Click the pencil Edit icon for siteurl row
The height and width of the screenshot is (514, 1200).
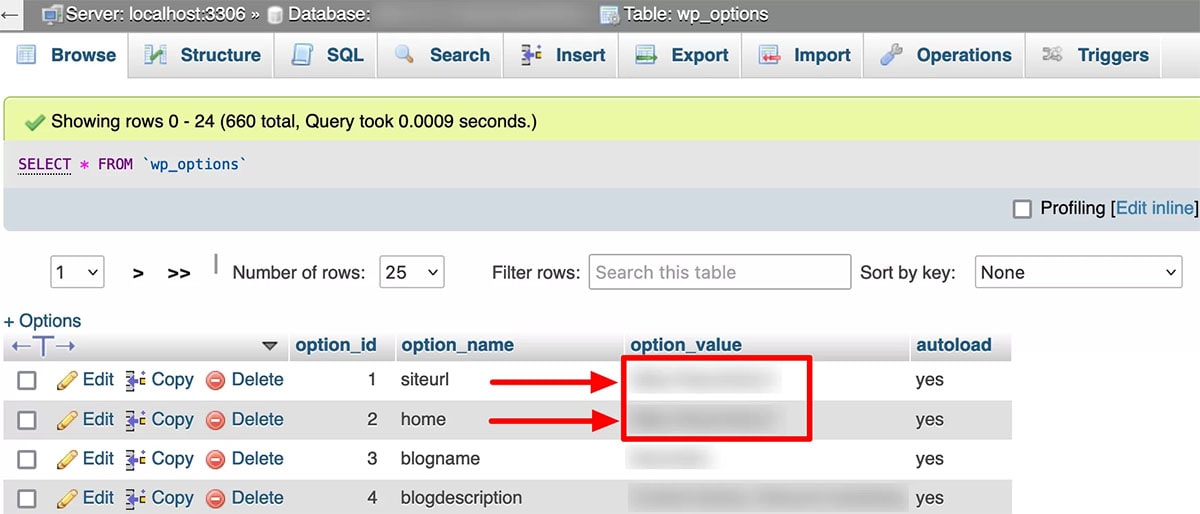point(67,380)
